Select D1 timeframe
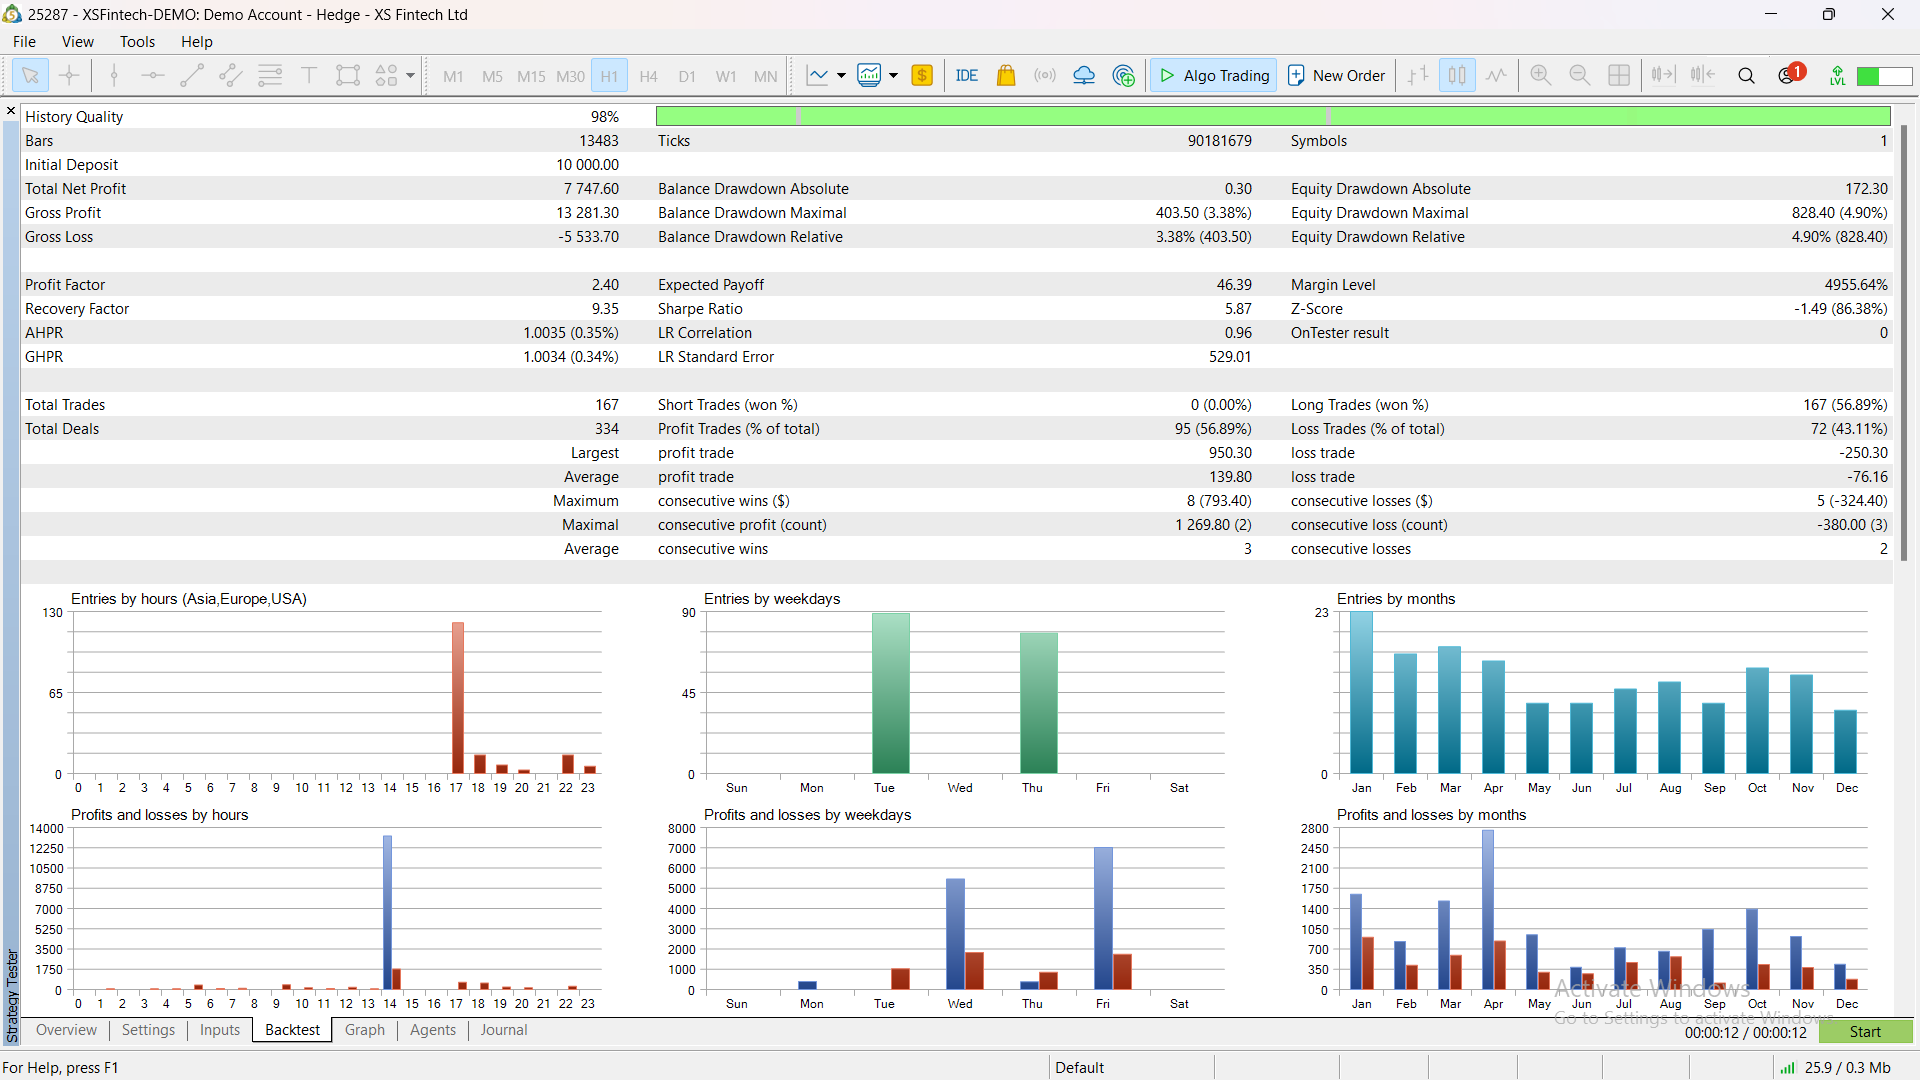Viewport: 1920px width, 1080px height. (x=687, y=76)
